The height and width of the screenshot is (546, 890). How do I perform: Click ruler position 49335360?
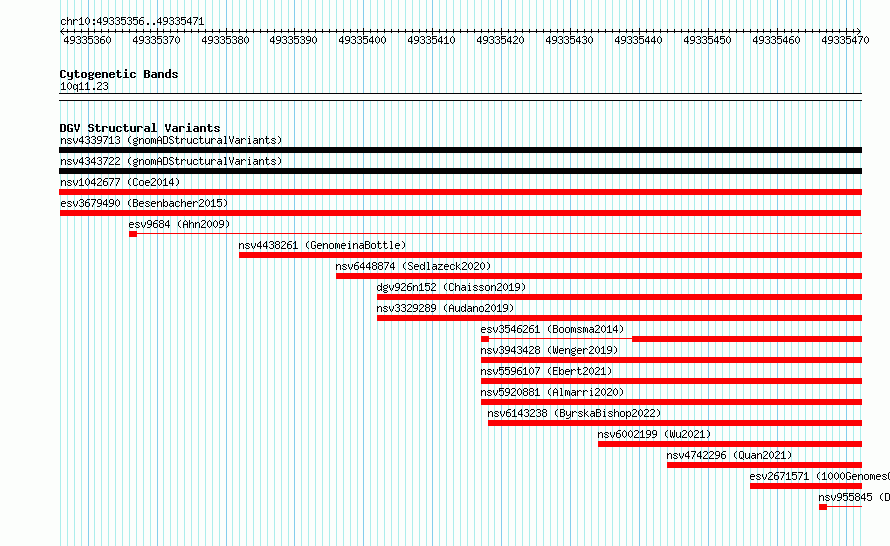(x=87, y=40)
